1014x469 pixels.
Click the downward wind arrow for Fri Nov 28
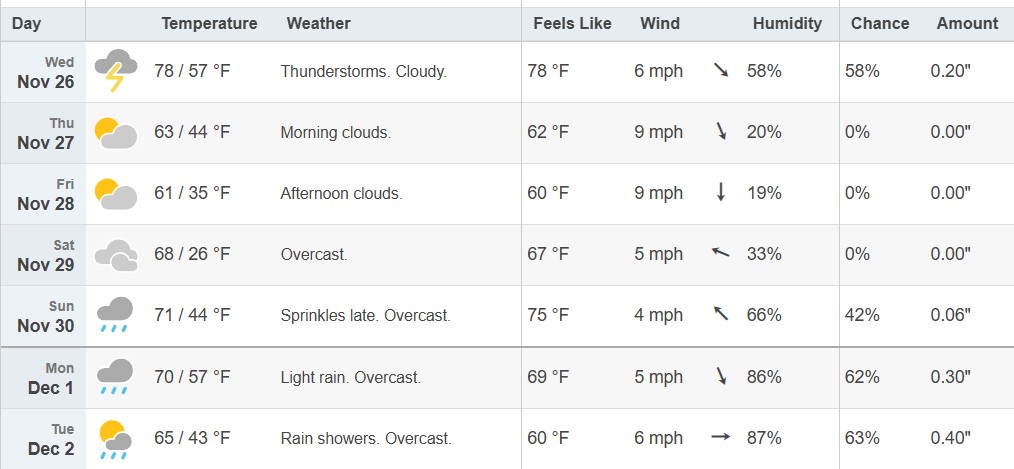click(x=720, y=193)
